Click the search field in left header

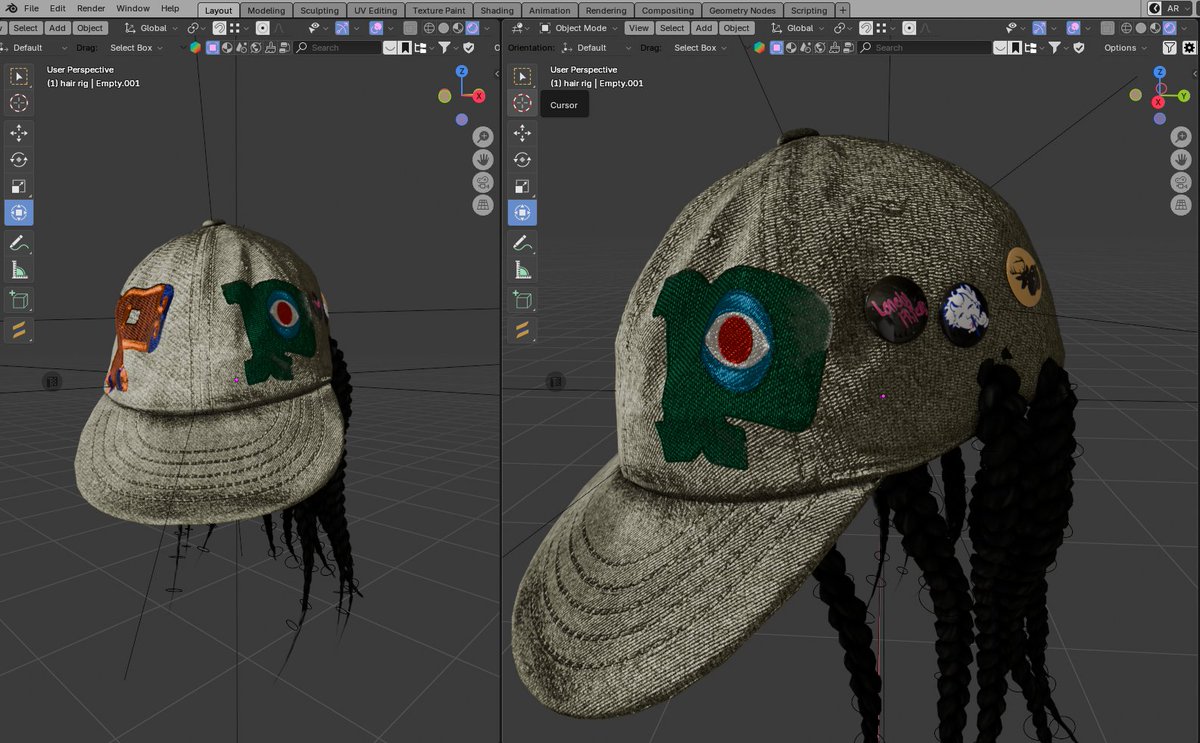click(337, 47)
